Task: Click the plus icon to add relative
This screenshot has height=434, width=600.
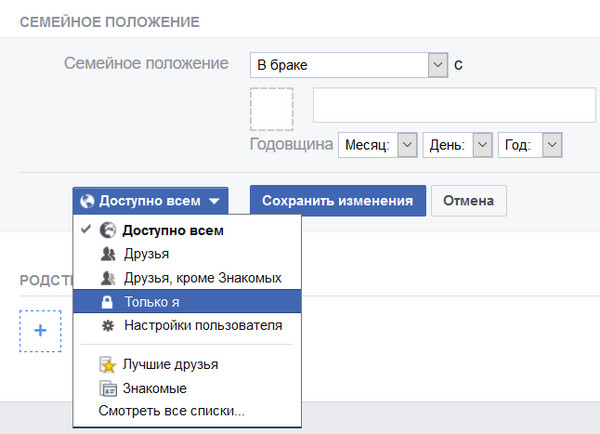Action: (x=41, y=331)
